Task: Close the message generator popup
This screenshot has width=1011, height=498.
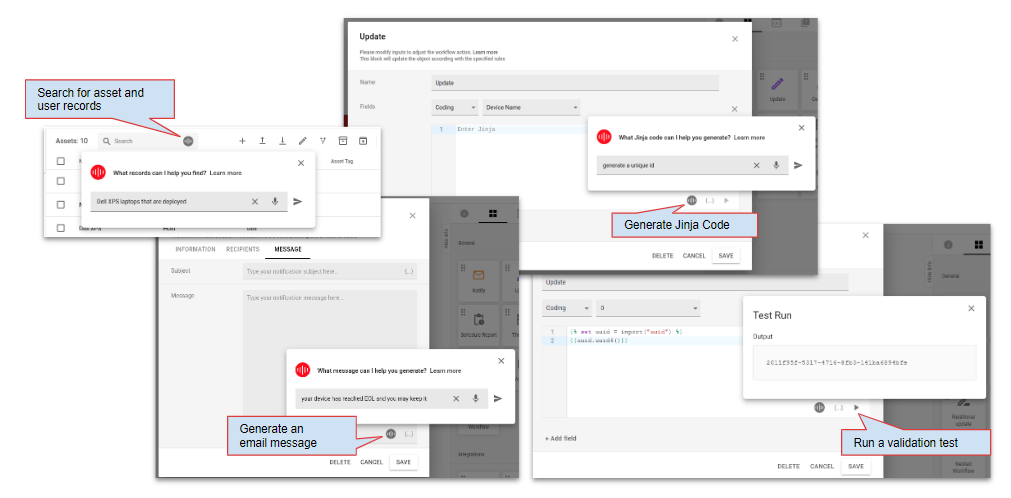Action: [501, 361]
